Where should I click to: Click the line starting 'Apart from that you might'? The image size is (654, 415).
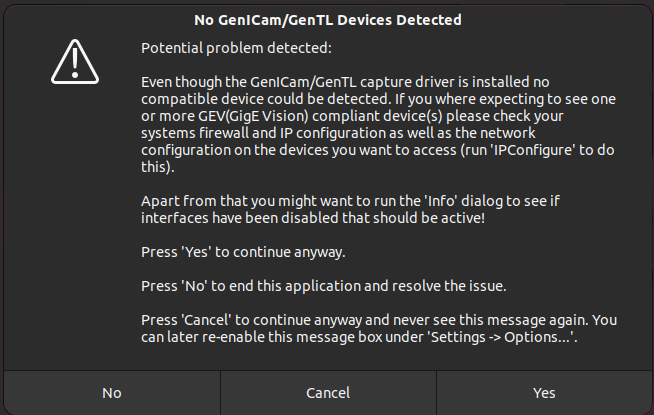click(x=350, y=201)
